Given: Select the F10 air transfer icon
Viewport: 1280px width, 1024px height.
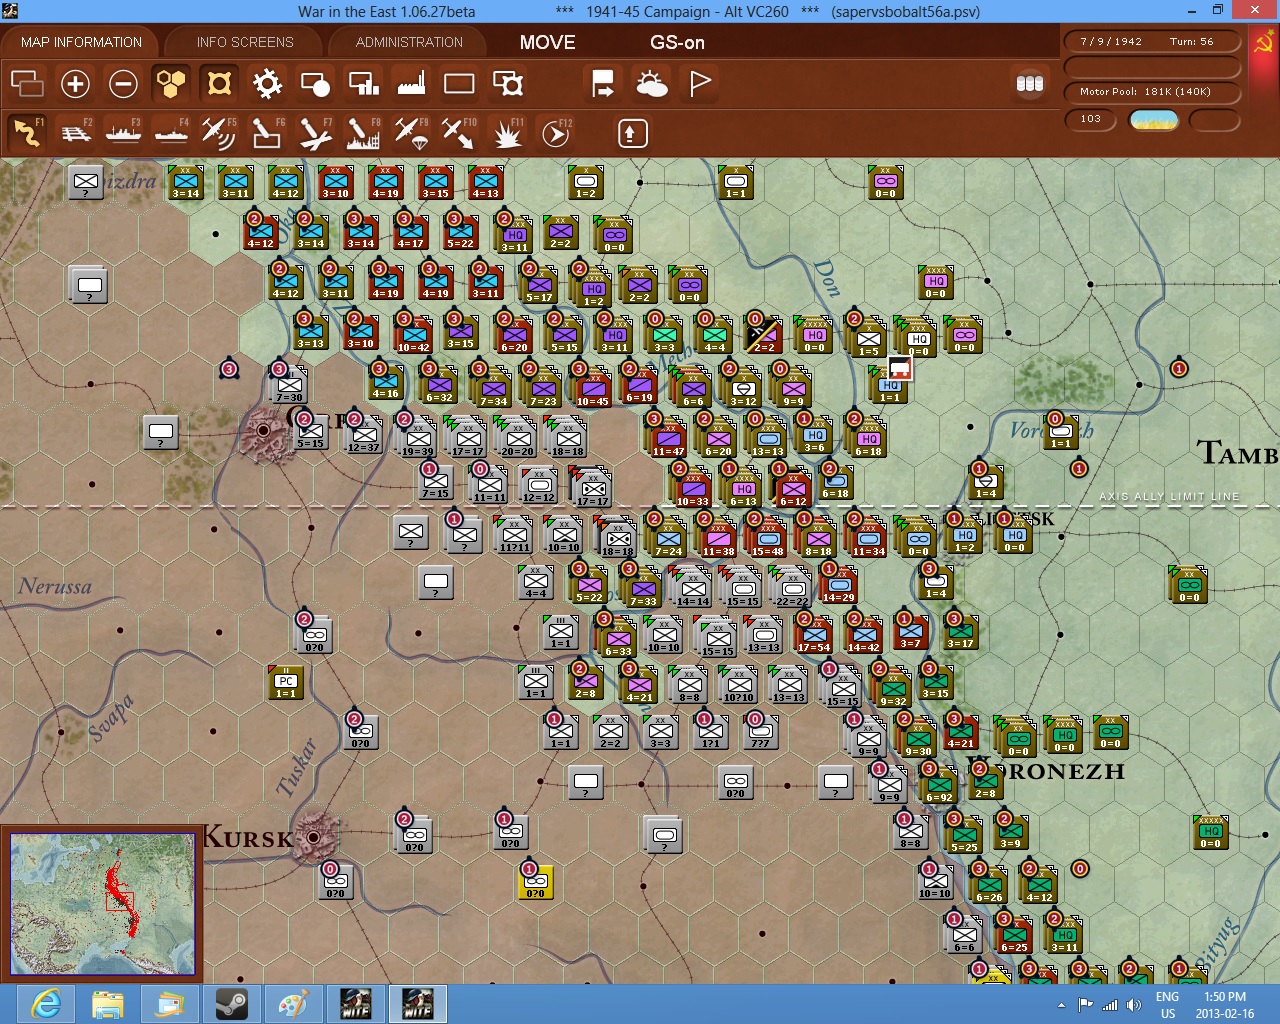Looking at the screenshot, I should click(x=459, y=133).
